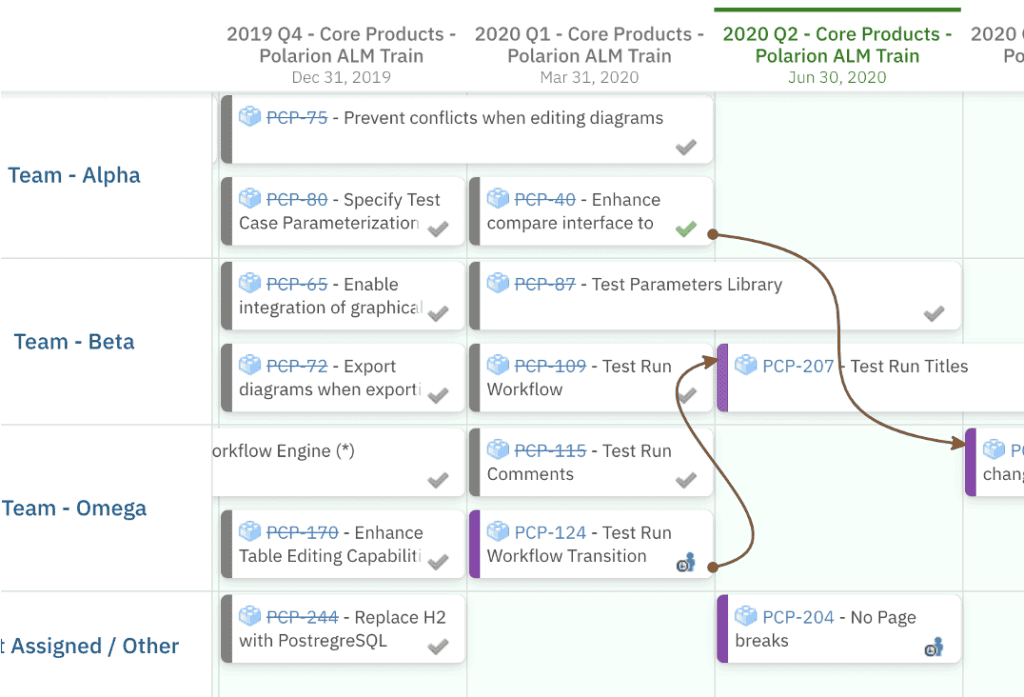The image size is (1024, 697).
Task: Click the feature cube icon beside PCP-170
Action: [x=249, y=530]
